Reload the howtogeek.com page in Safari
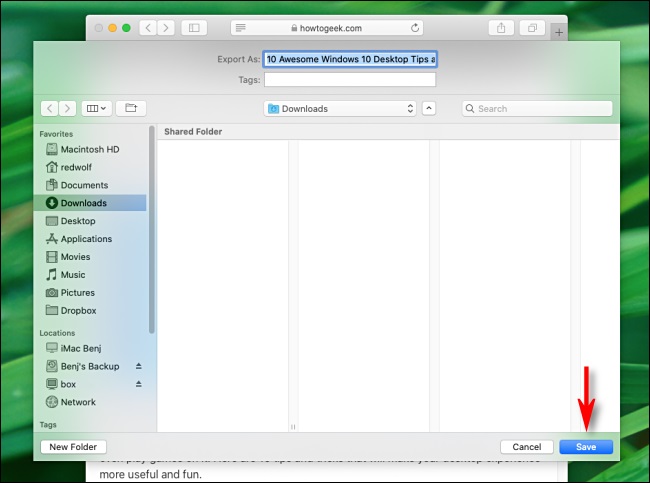 point(415,28)
